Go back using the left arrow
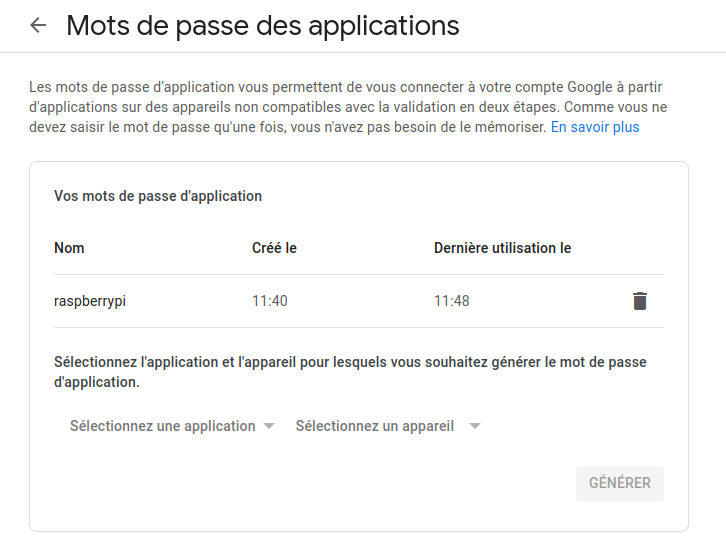 tap(39, 26)
